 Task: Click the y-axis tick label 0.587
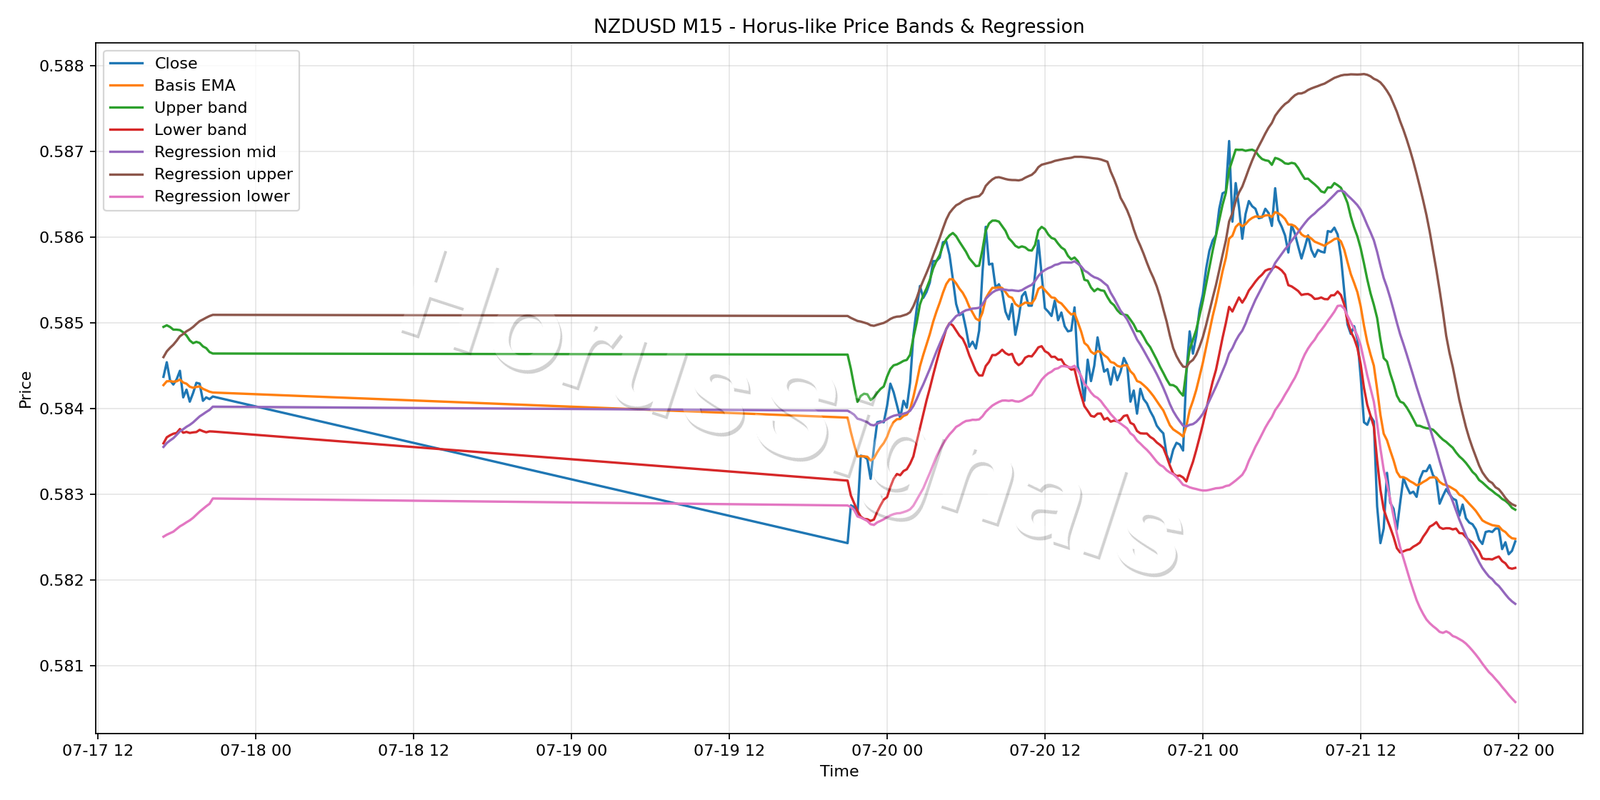coord(61,152)
